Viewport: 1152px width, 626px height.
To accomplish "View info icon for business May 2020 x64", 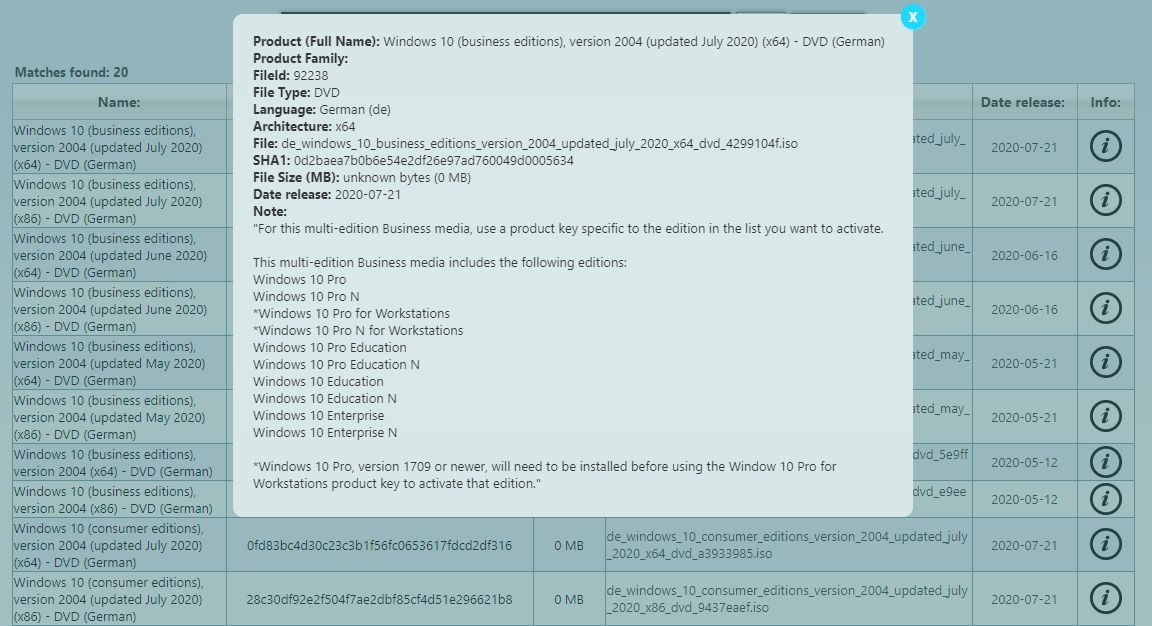I will tap(1105, 362).
